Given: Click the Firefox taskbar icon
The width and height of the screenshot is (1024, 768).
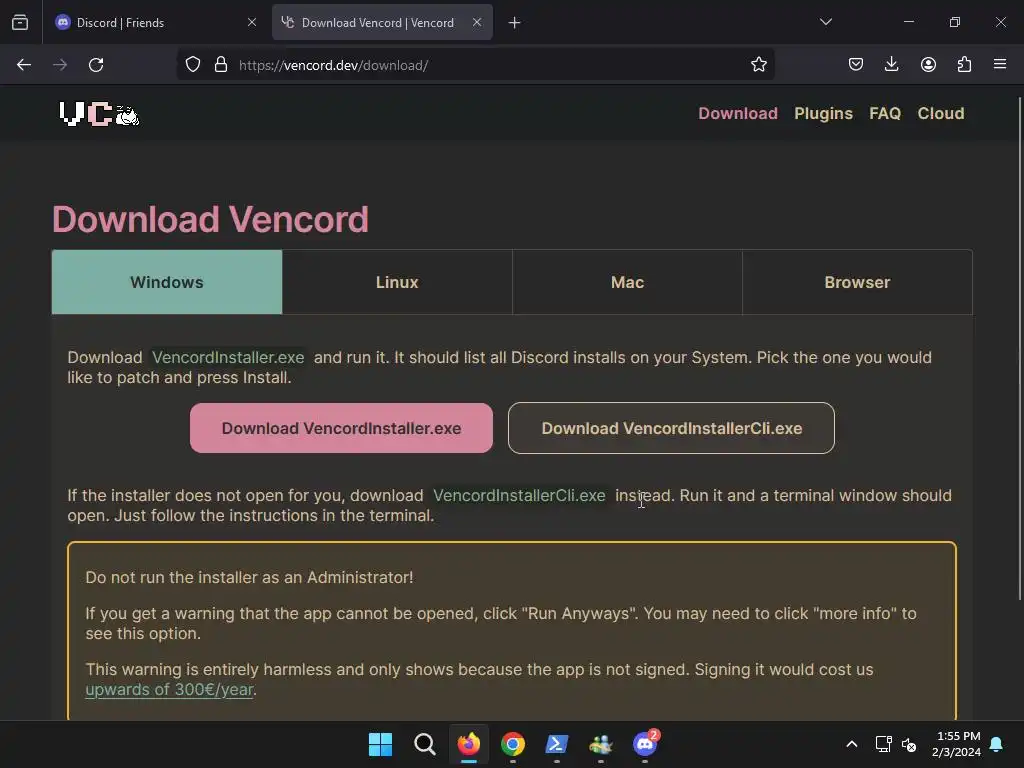Looking at the screenshot, I should pyautogui.click(x=469, y=744).
